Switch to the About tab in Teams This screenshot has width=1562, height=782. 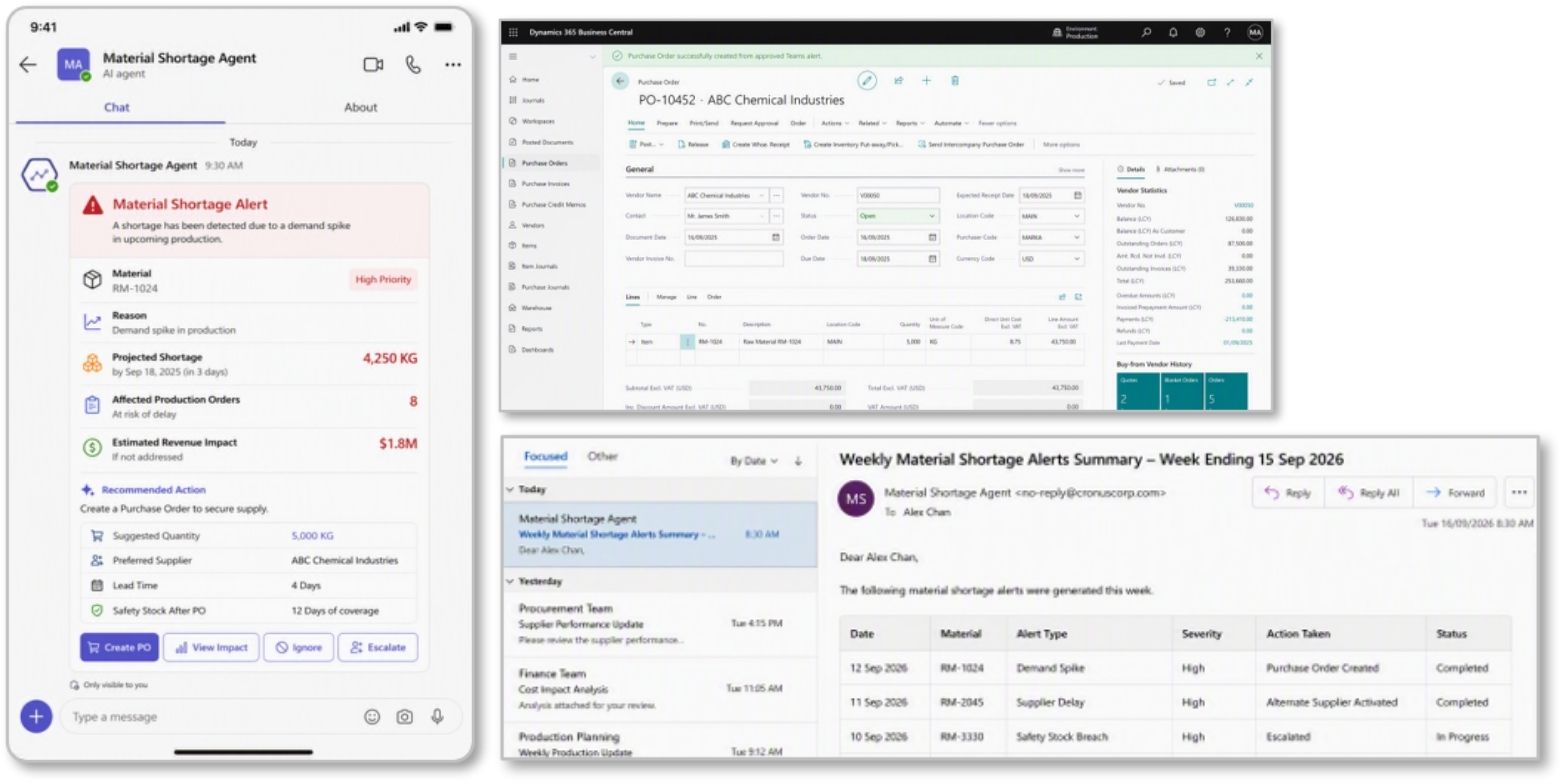click(360, 107)
